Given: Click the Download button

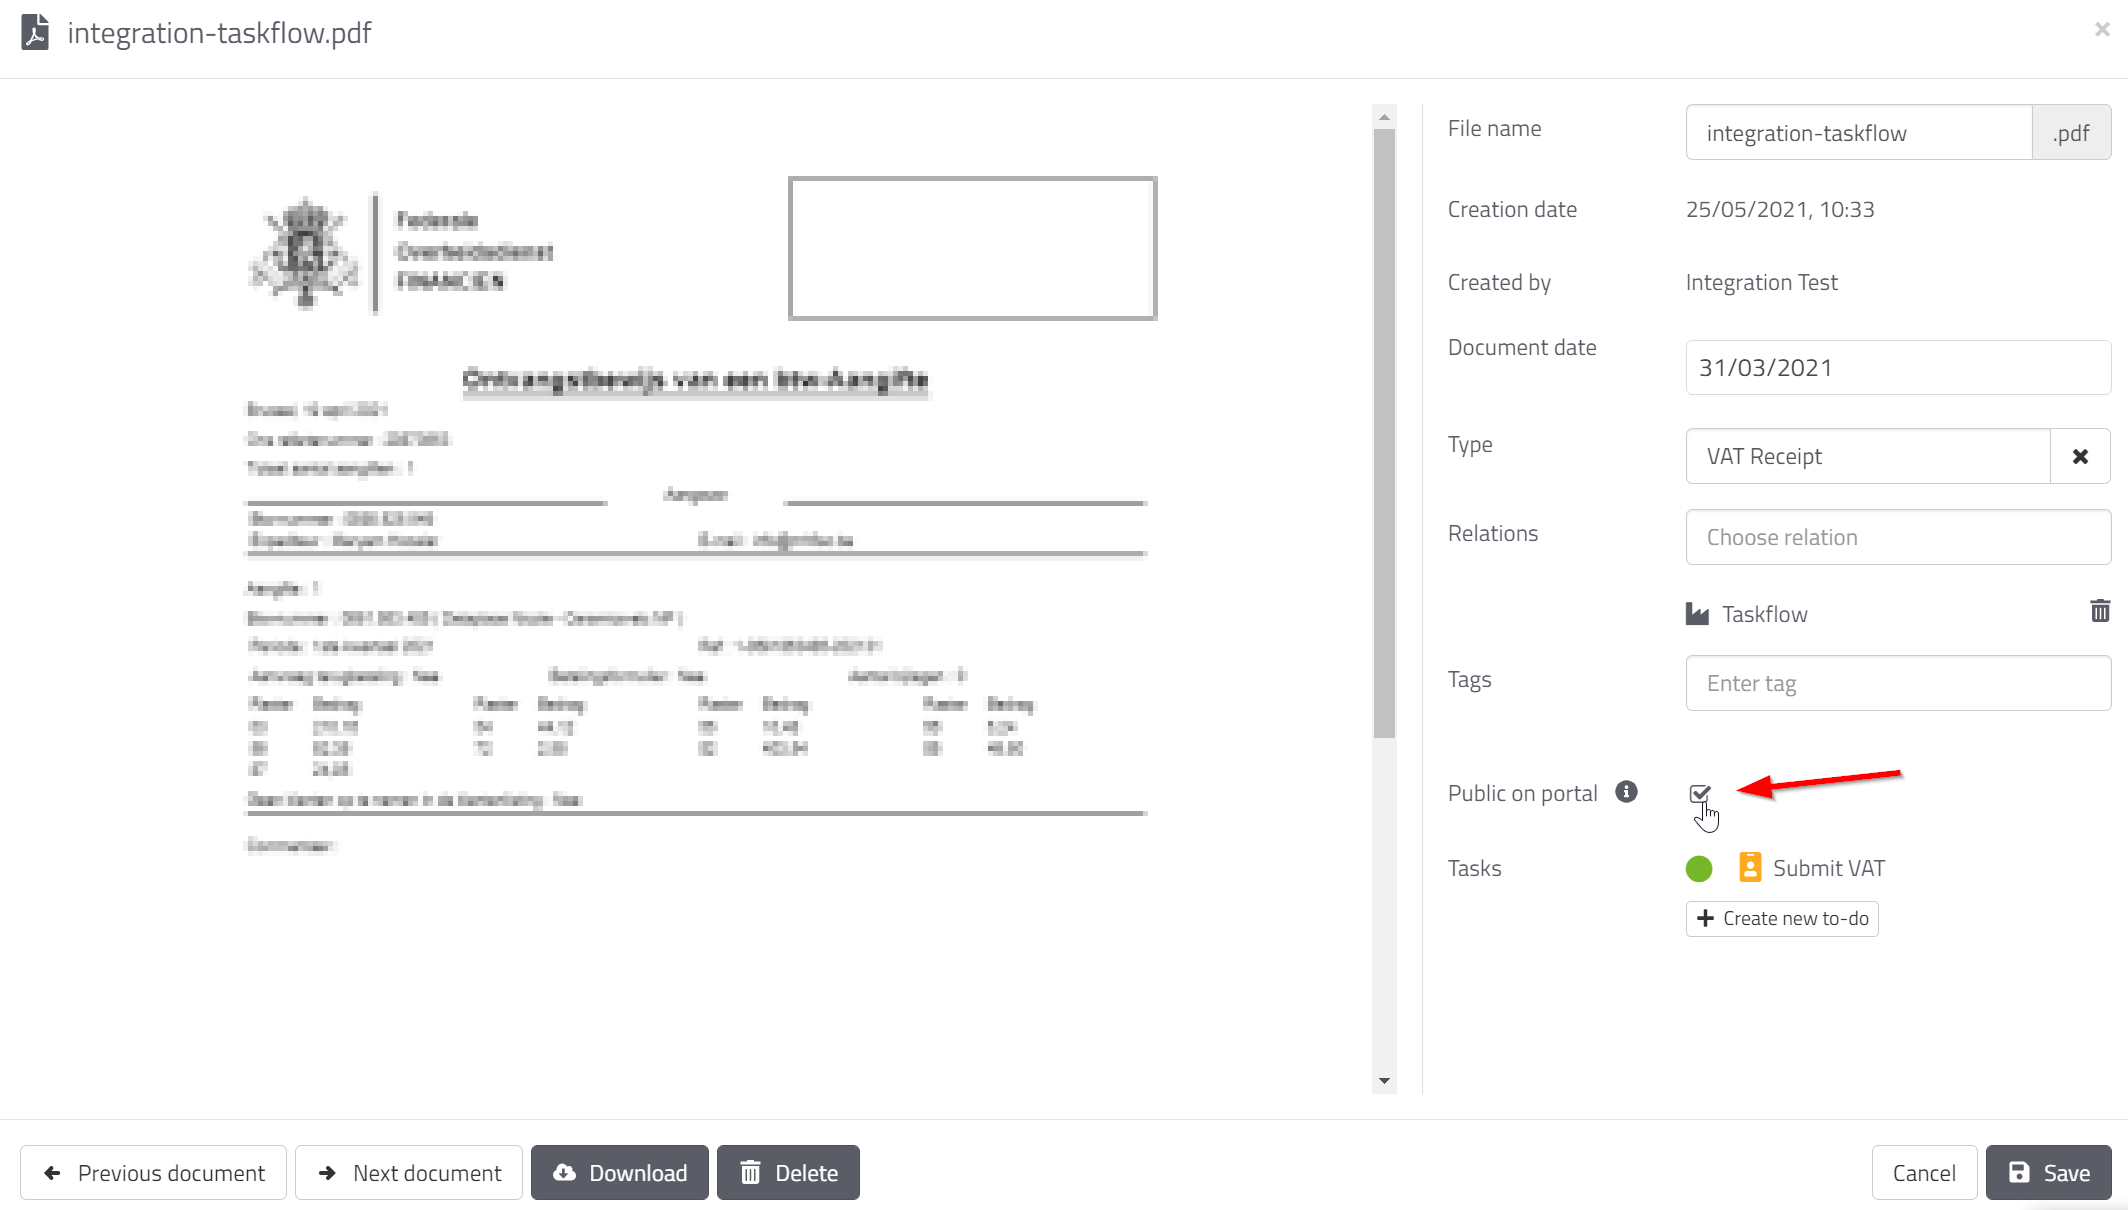Looking at the screenshot, I should [x=619, y=1172].
